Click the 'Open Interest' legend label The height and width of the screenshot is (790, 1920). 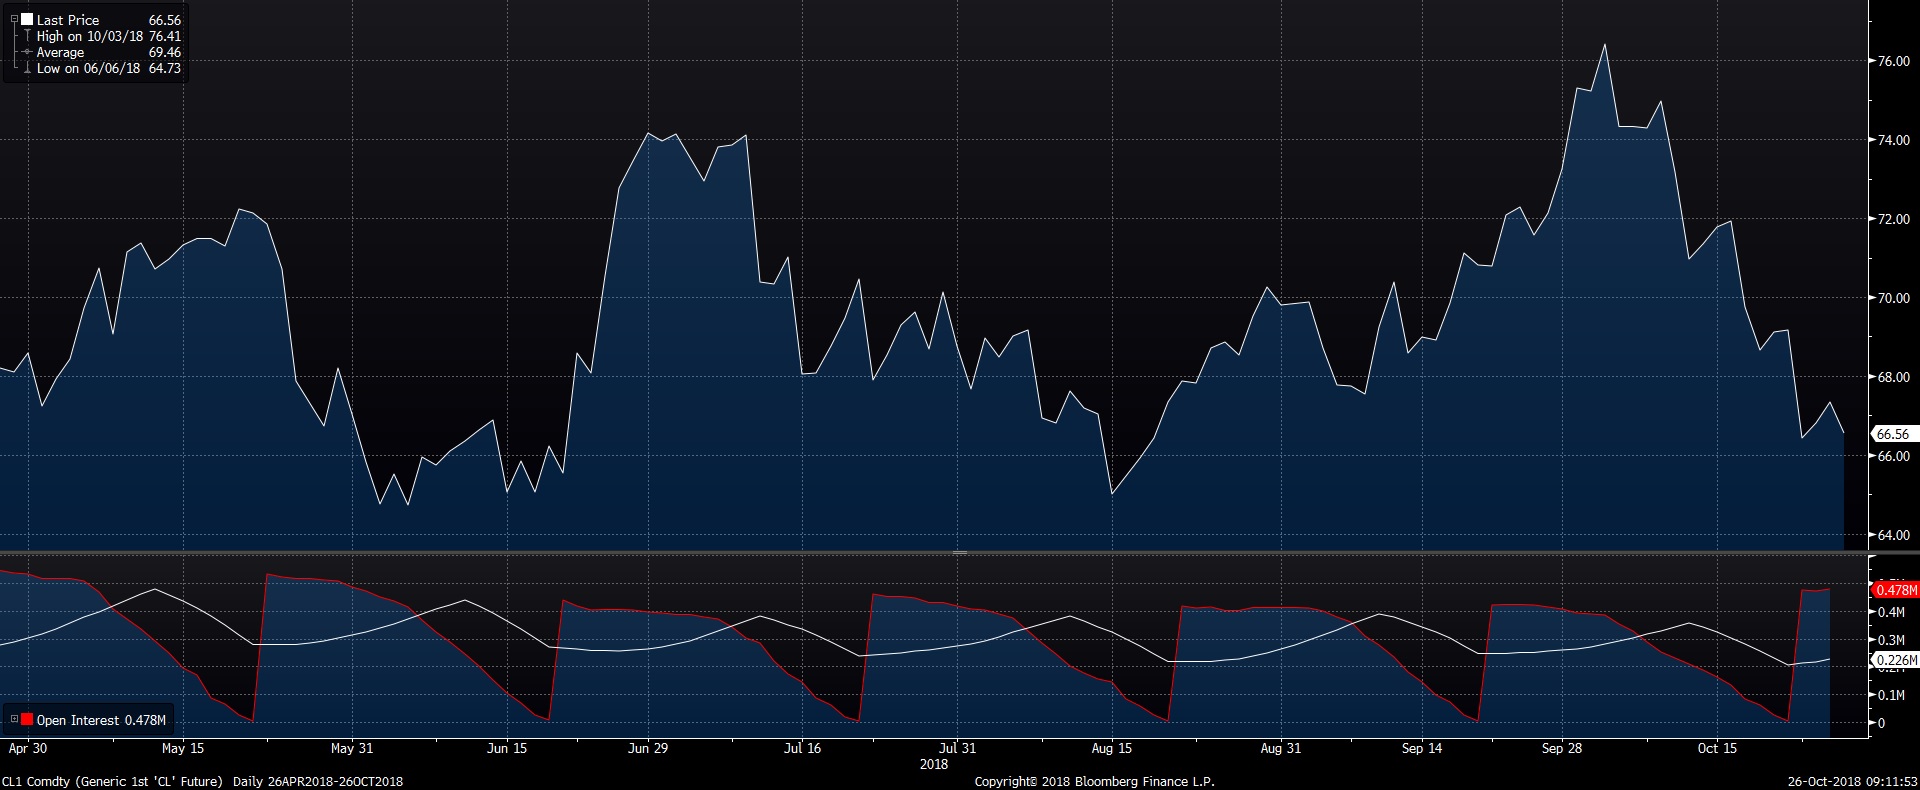pos(79,720)
